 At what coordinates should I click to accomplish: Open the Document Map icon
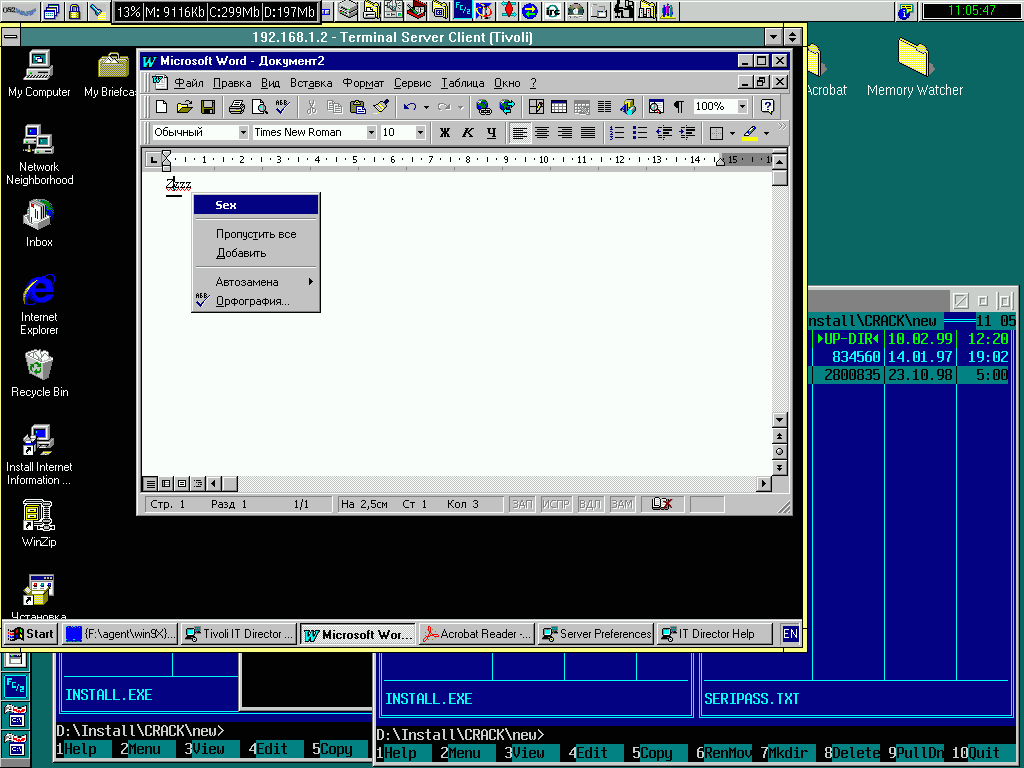point(656,106)
